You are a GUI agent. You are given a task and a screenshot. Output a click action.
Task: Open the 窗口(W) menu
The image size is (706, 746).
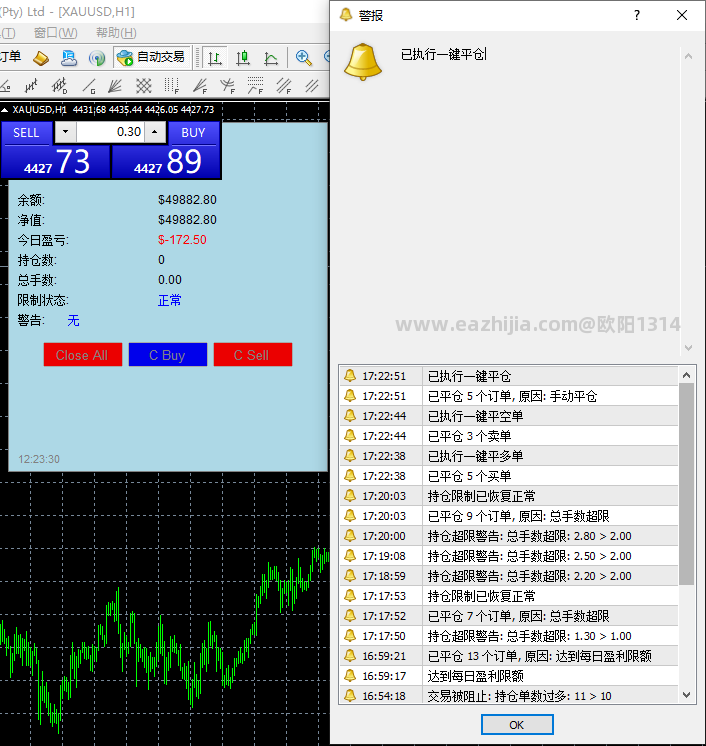point(56,33)
